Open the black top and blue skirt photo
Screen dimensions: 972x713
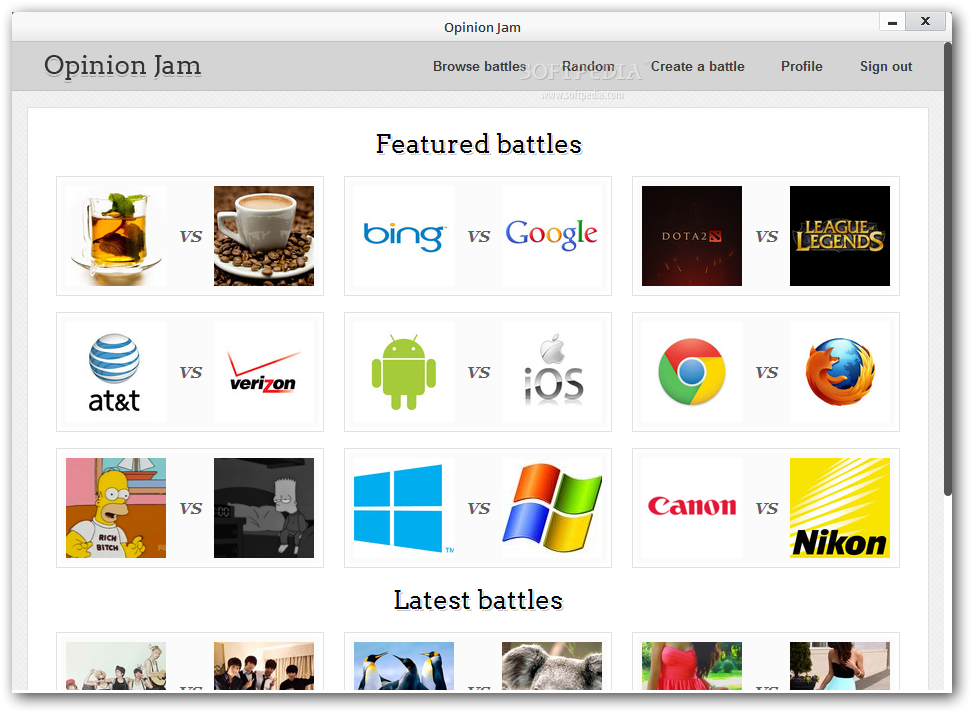tap(840, 666)
